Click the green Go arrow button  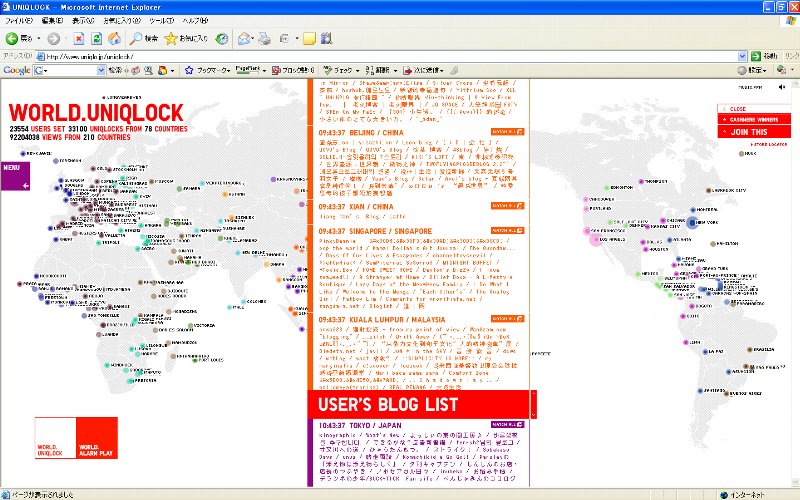tap(756, 56)
